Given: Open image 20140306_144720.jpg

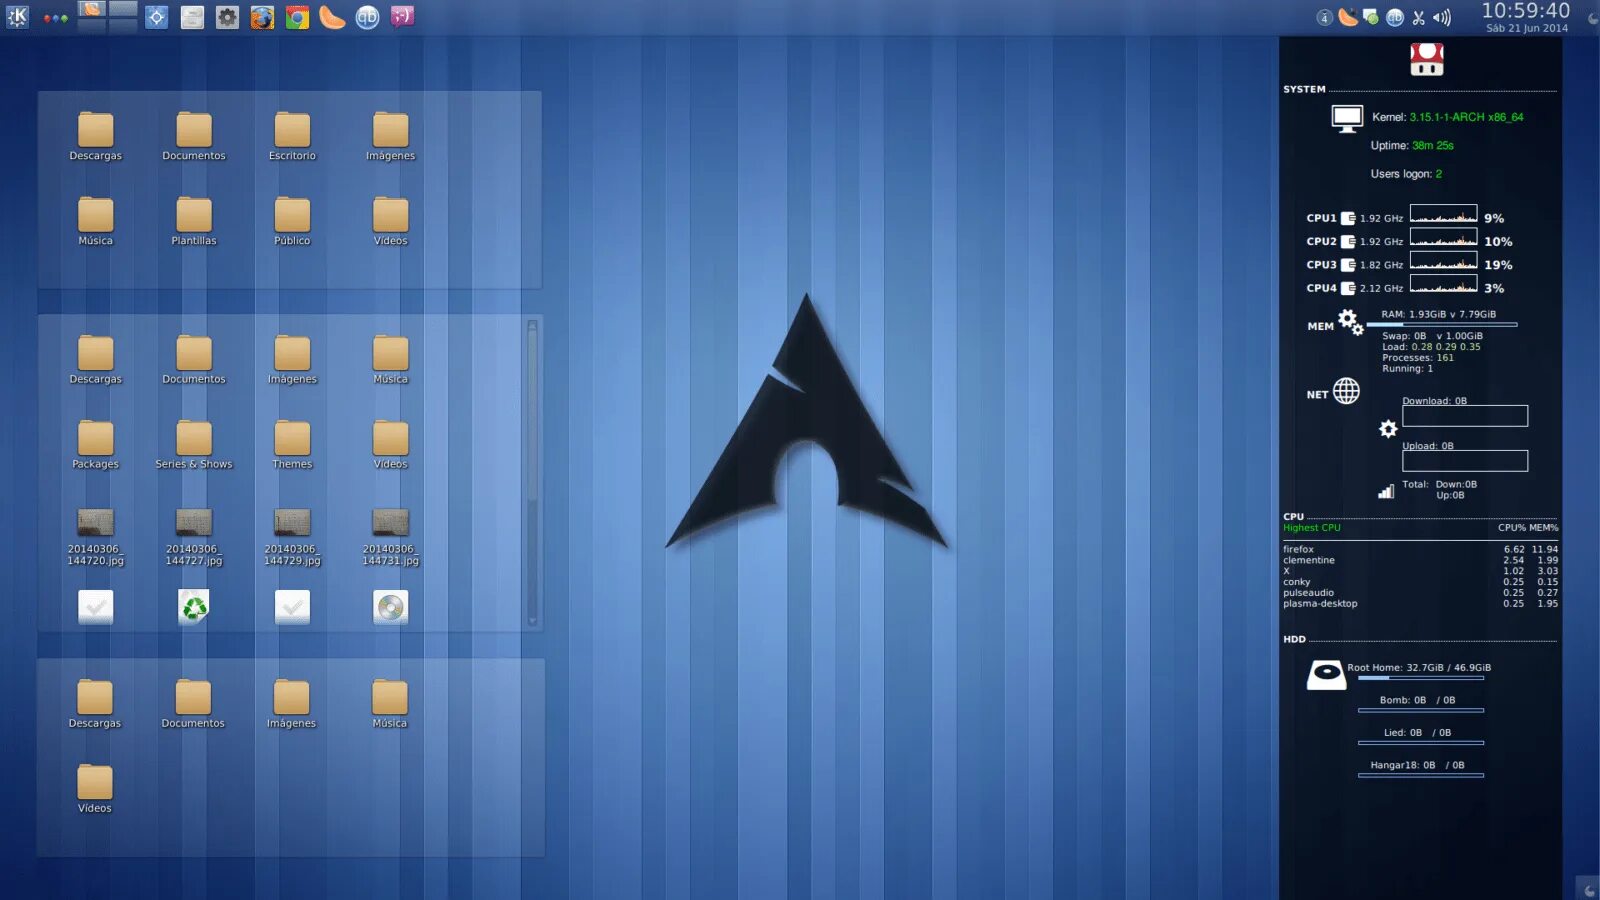Looking at the screenshot, I should pyautogui.click(x=95, y=538).
